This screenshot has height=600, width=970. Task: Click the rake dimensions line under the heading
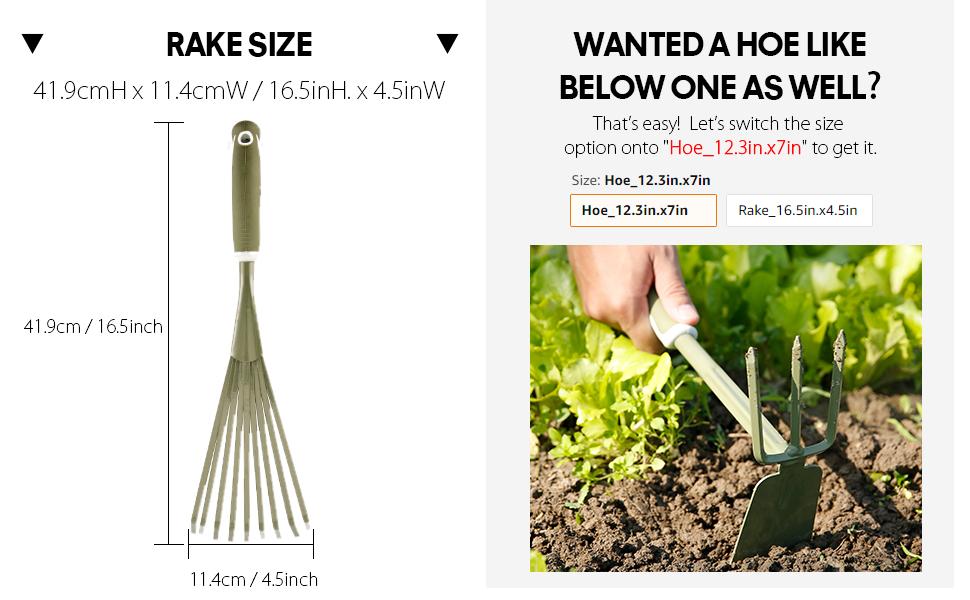tap(239, 90)
